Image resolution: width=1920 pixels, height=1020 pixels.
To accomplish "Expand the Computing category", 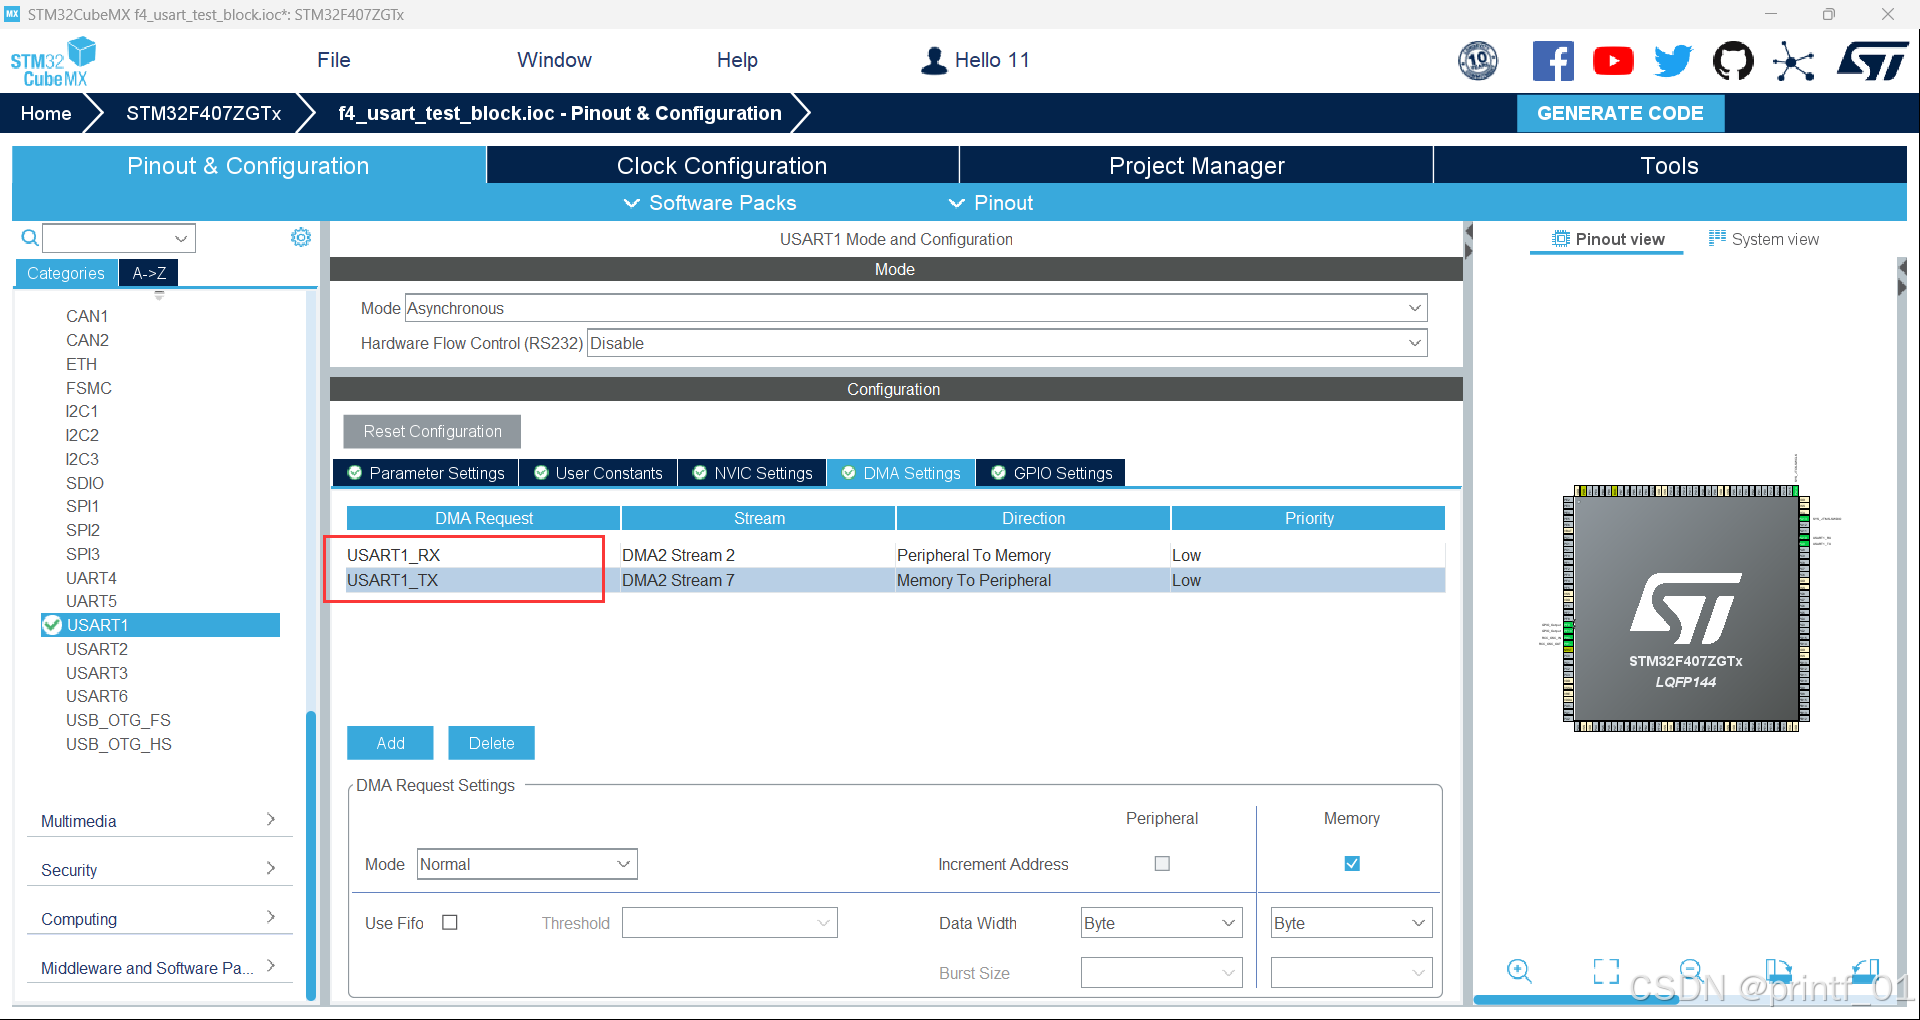I will [x=159, y=919].
